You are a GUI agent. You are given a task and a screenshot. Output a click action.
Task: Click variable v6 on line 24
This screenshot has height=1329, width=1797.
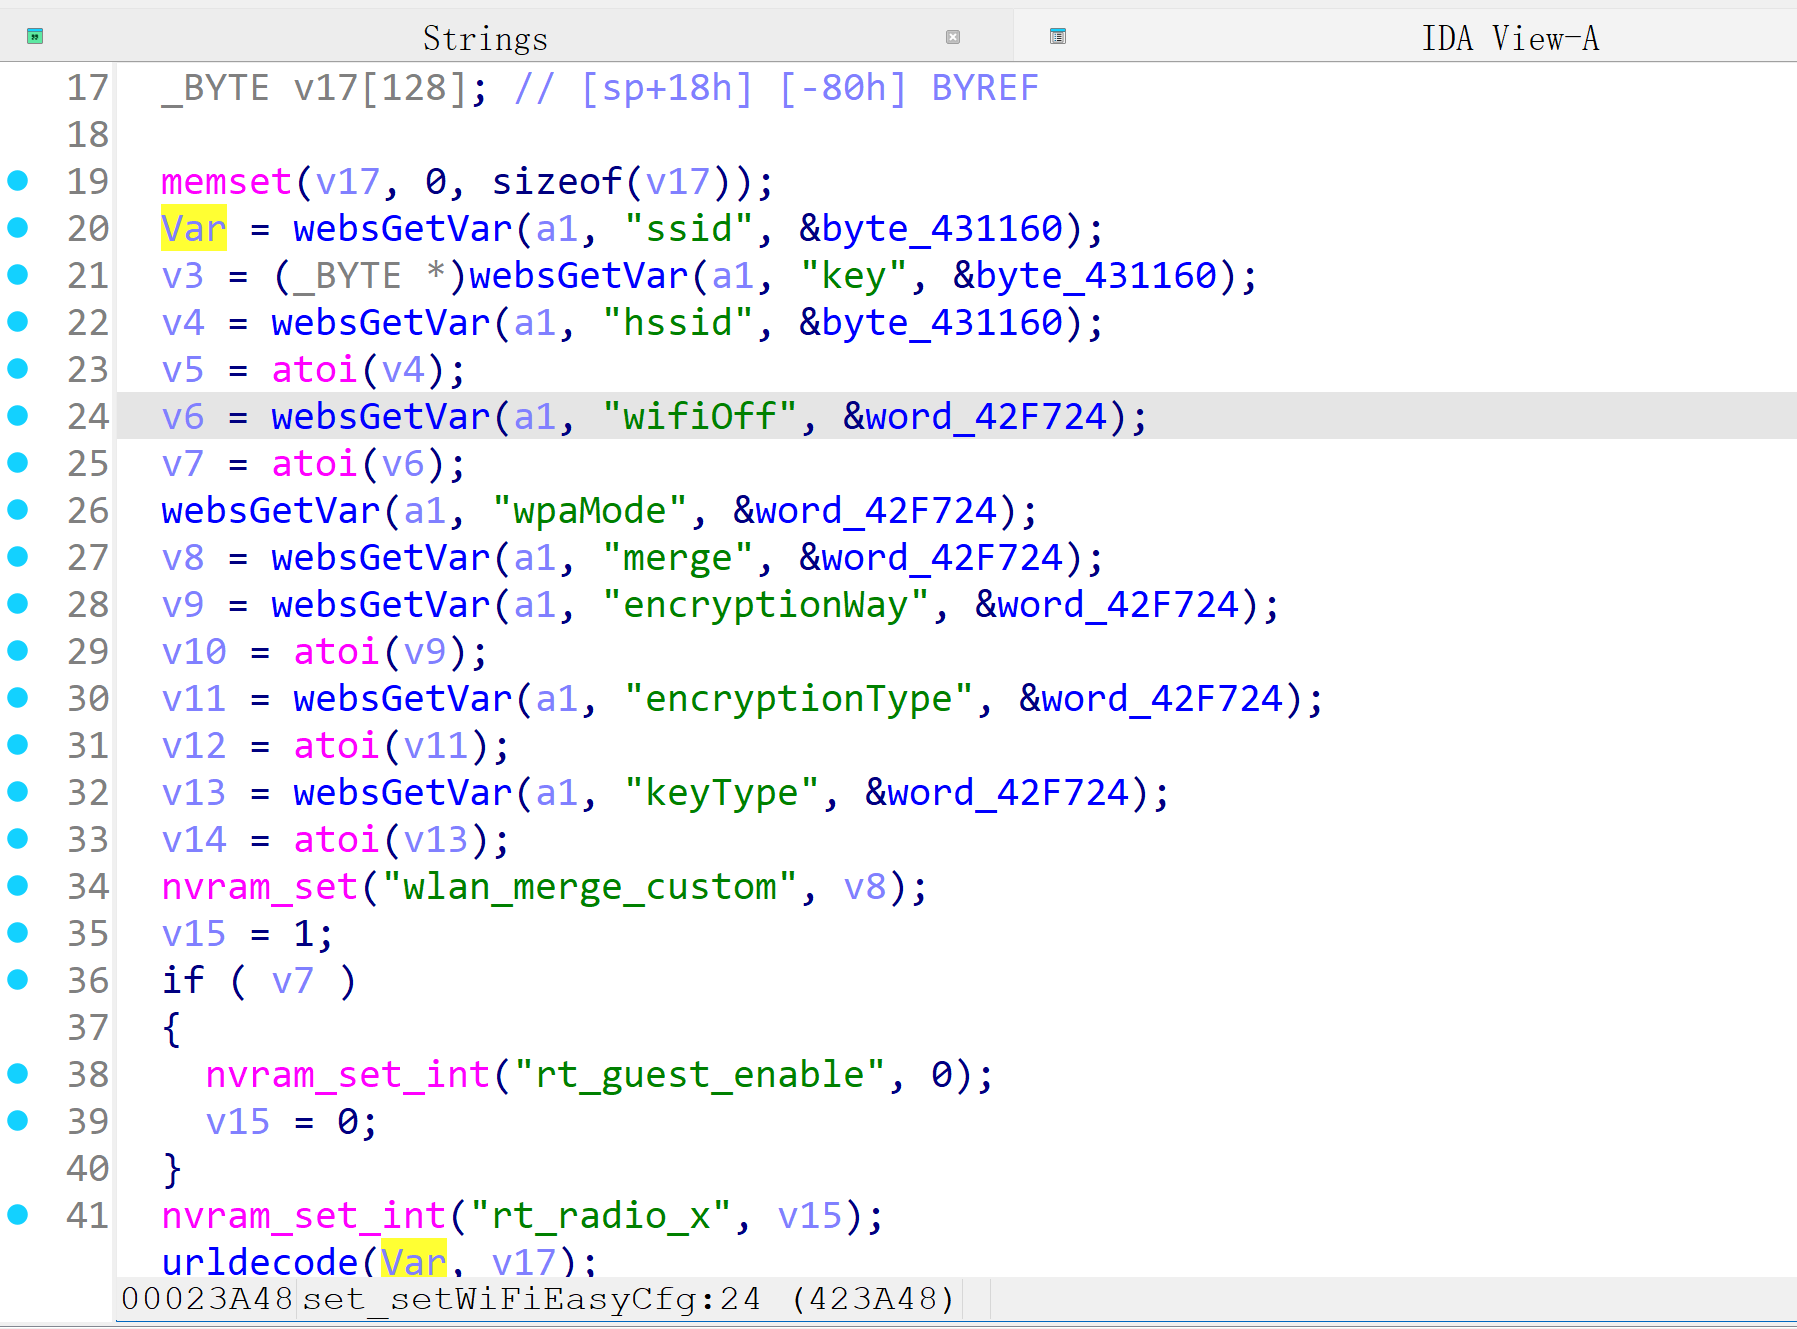(x=183, y=416)
